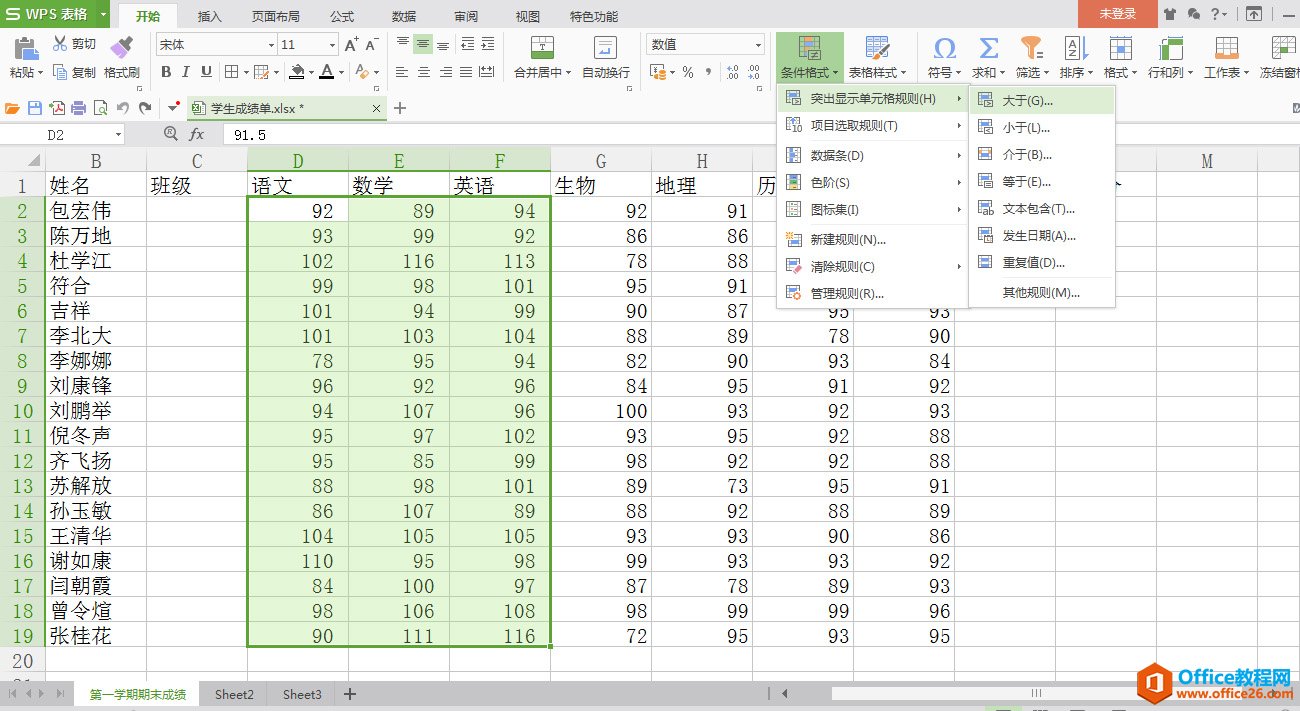Click the save icon in quick access
Viewport: 1300px width, 711px height.
tap(35, 108)
